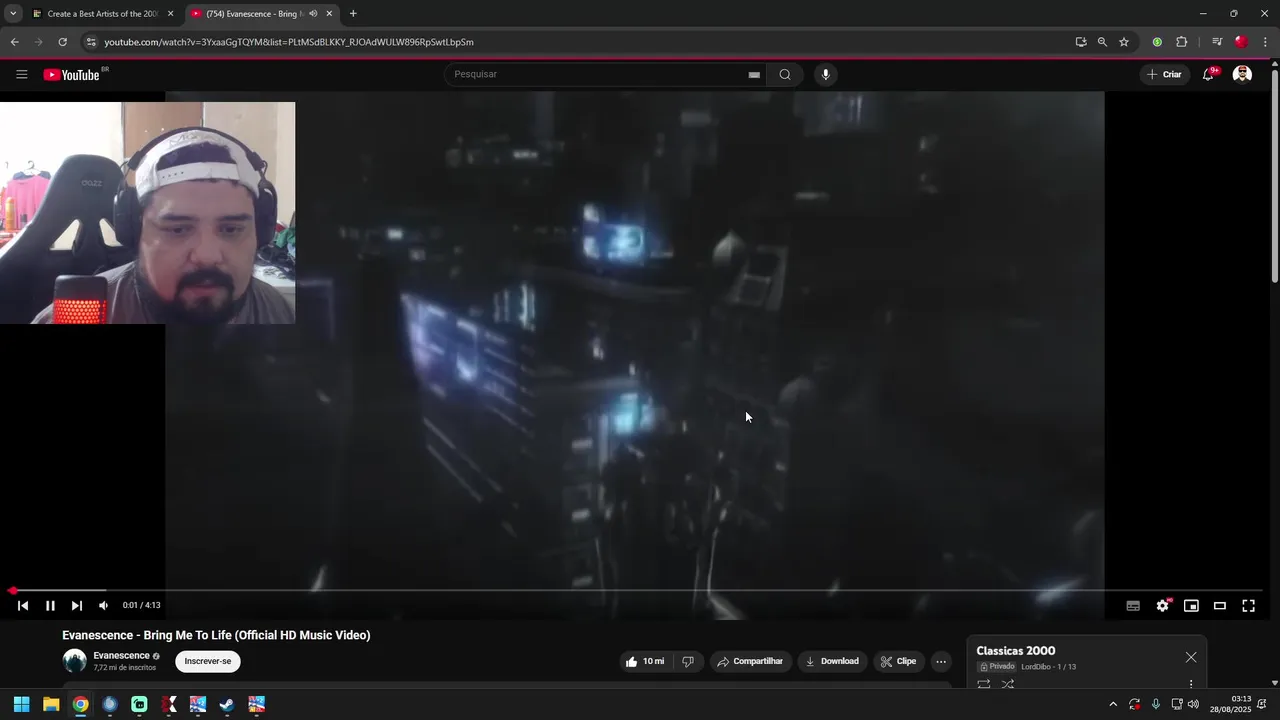The image size is (1280, 720).
Task: Open the green dollar extension
Action: point(1157,42)
